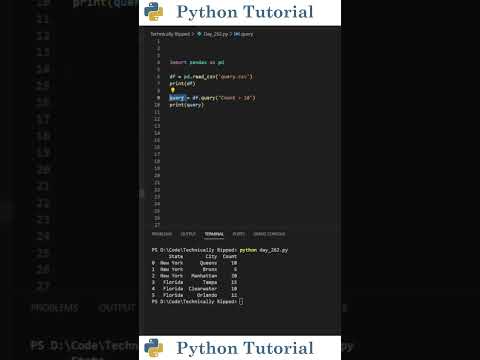
Task: Click the pd.read_csv code line
Action: (211, 77)
